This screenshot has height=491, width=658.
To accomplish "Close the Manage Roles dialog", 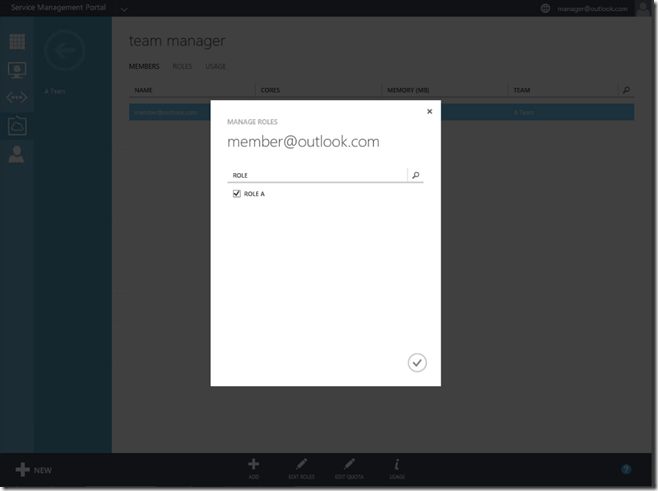I will [430, 112].
